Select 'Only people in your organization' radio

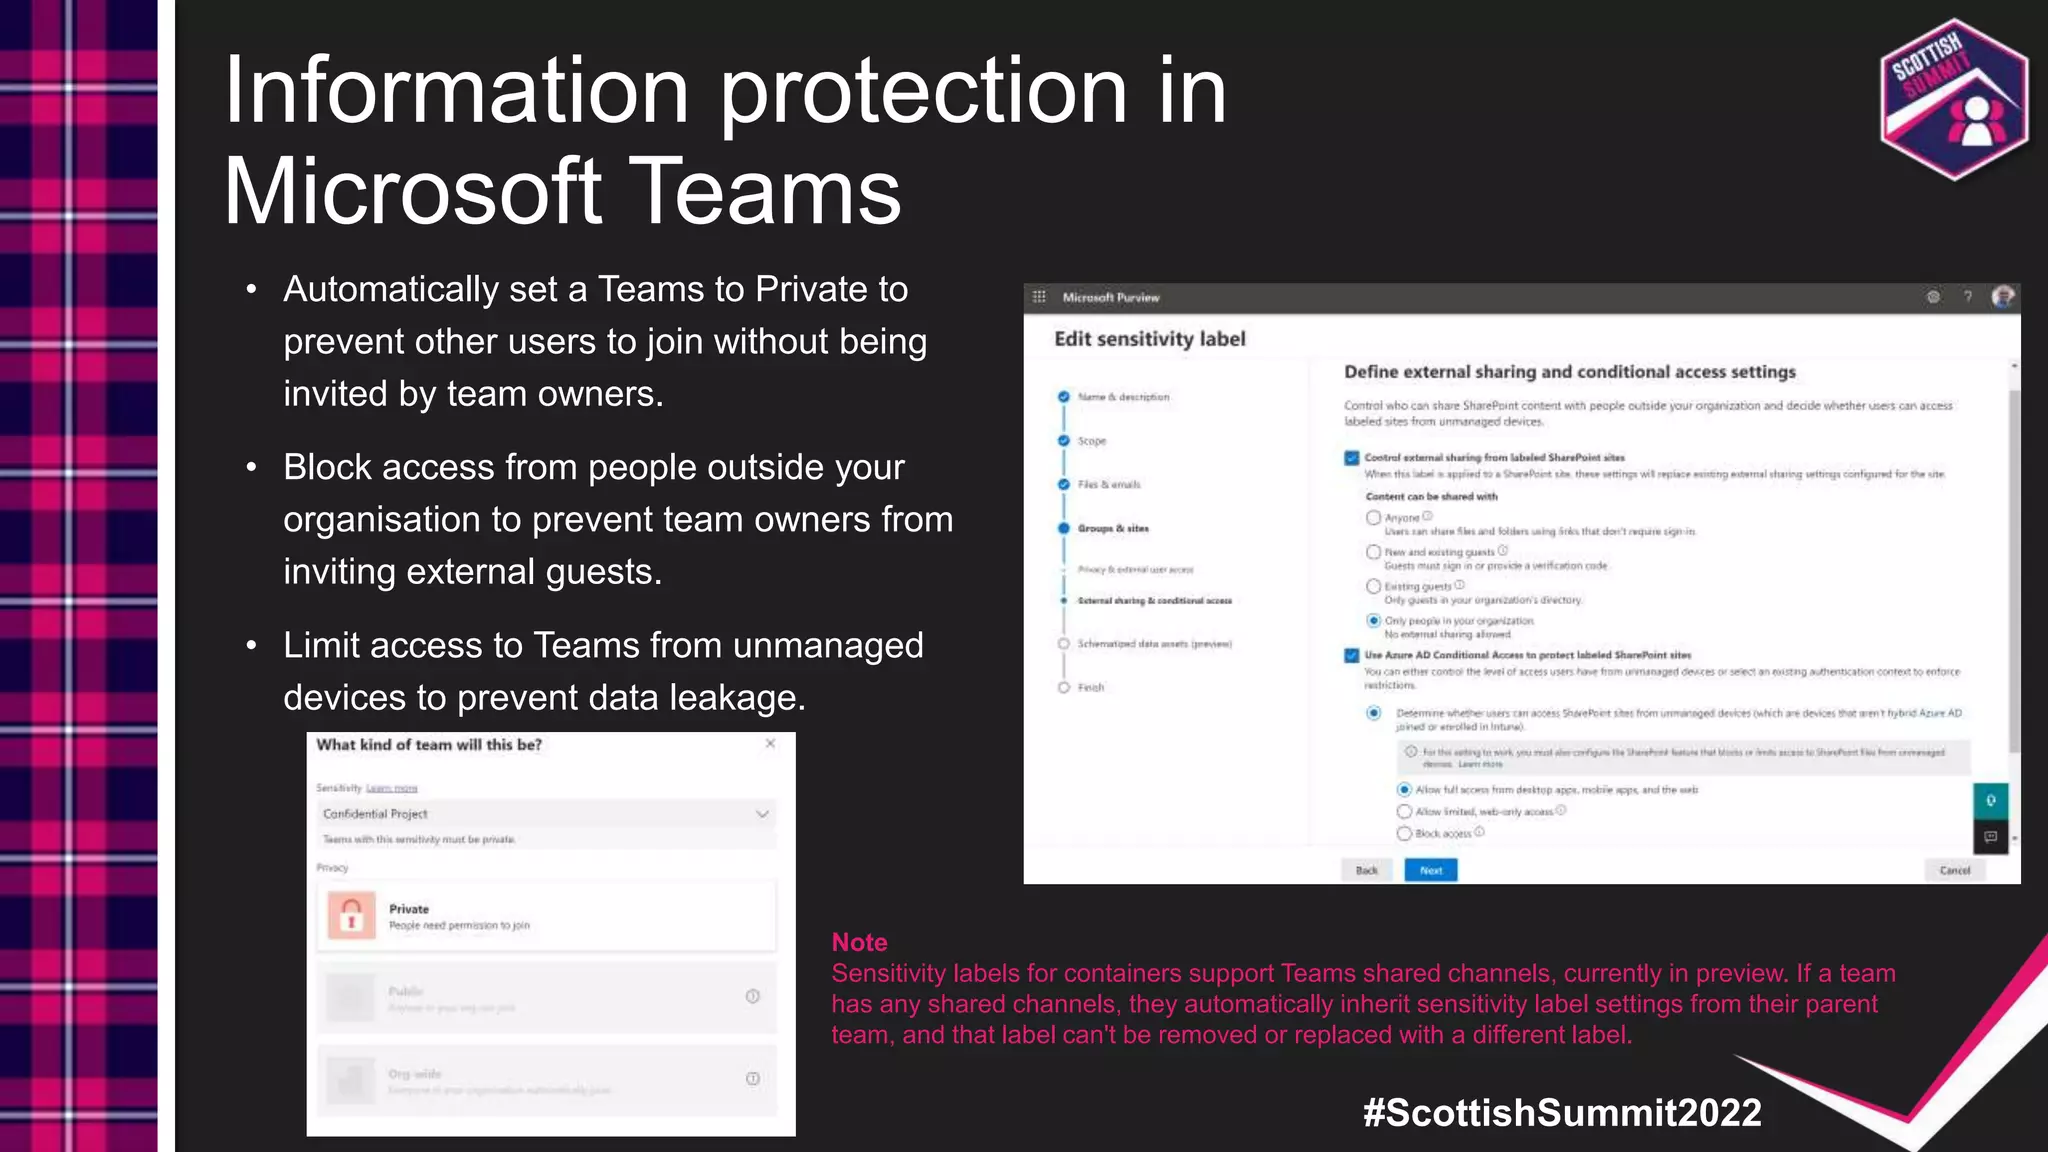[x=1374, y=621]
